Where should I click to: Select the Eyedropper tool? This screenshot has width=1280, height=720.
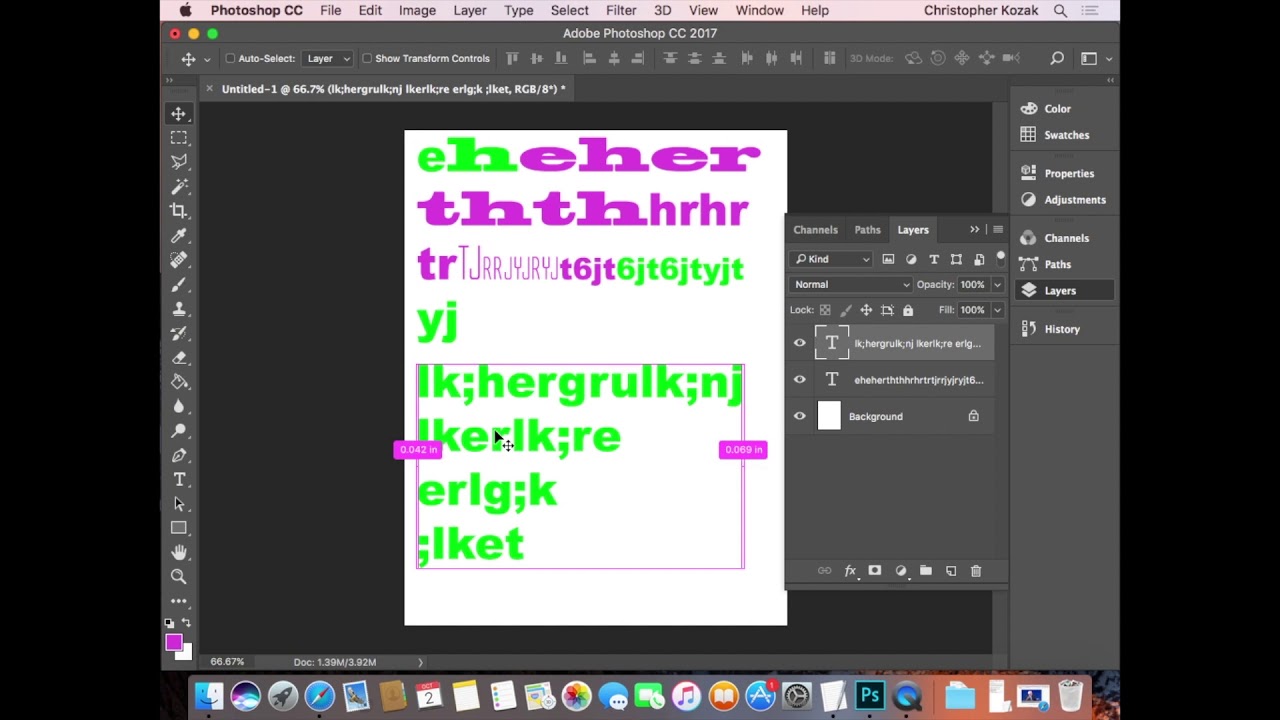point(179,236)
